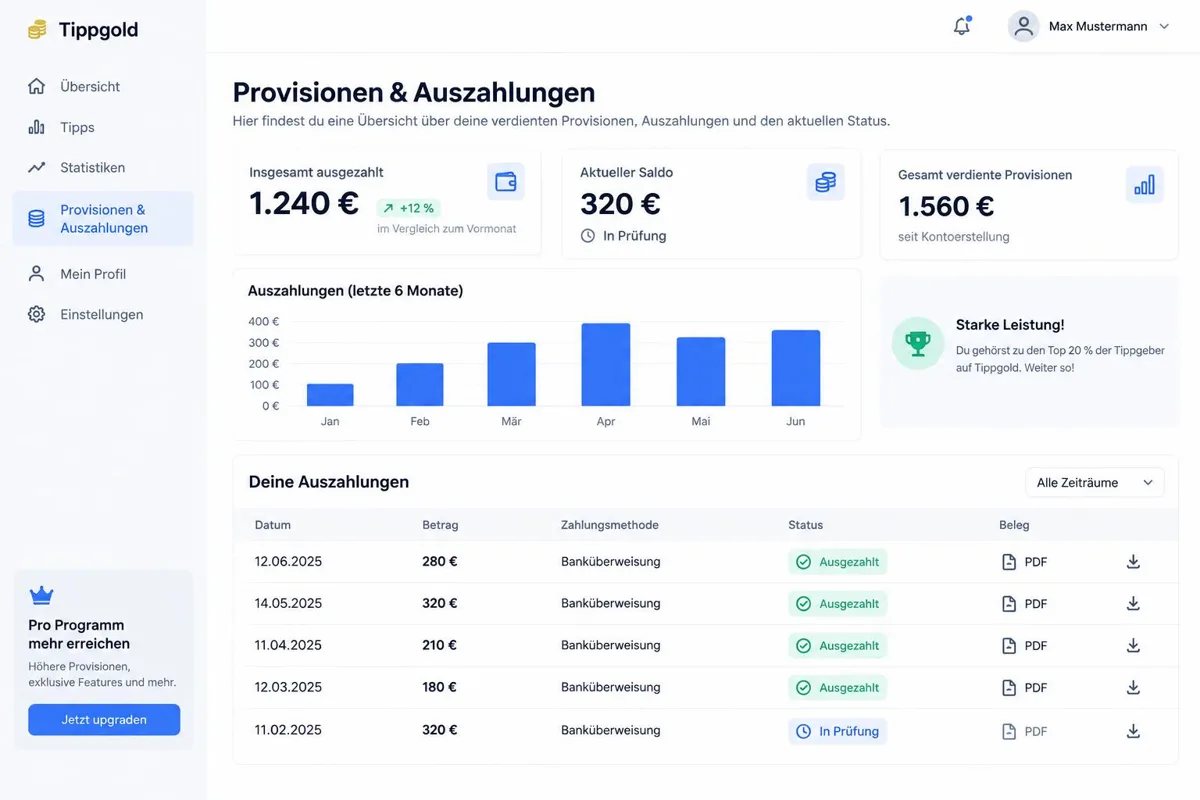The width and height of the screenshot is (1200, 800).
Task: Click the Feb bar in the chart
Action: 420,385
